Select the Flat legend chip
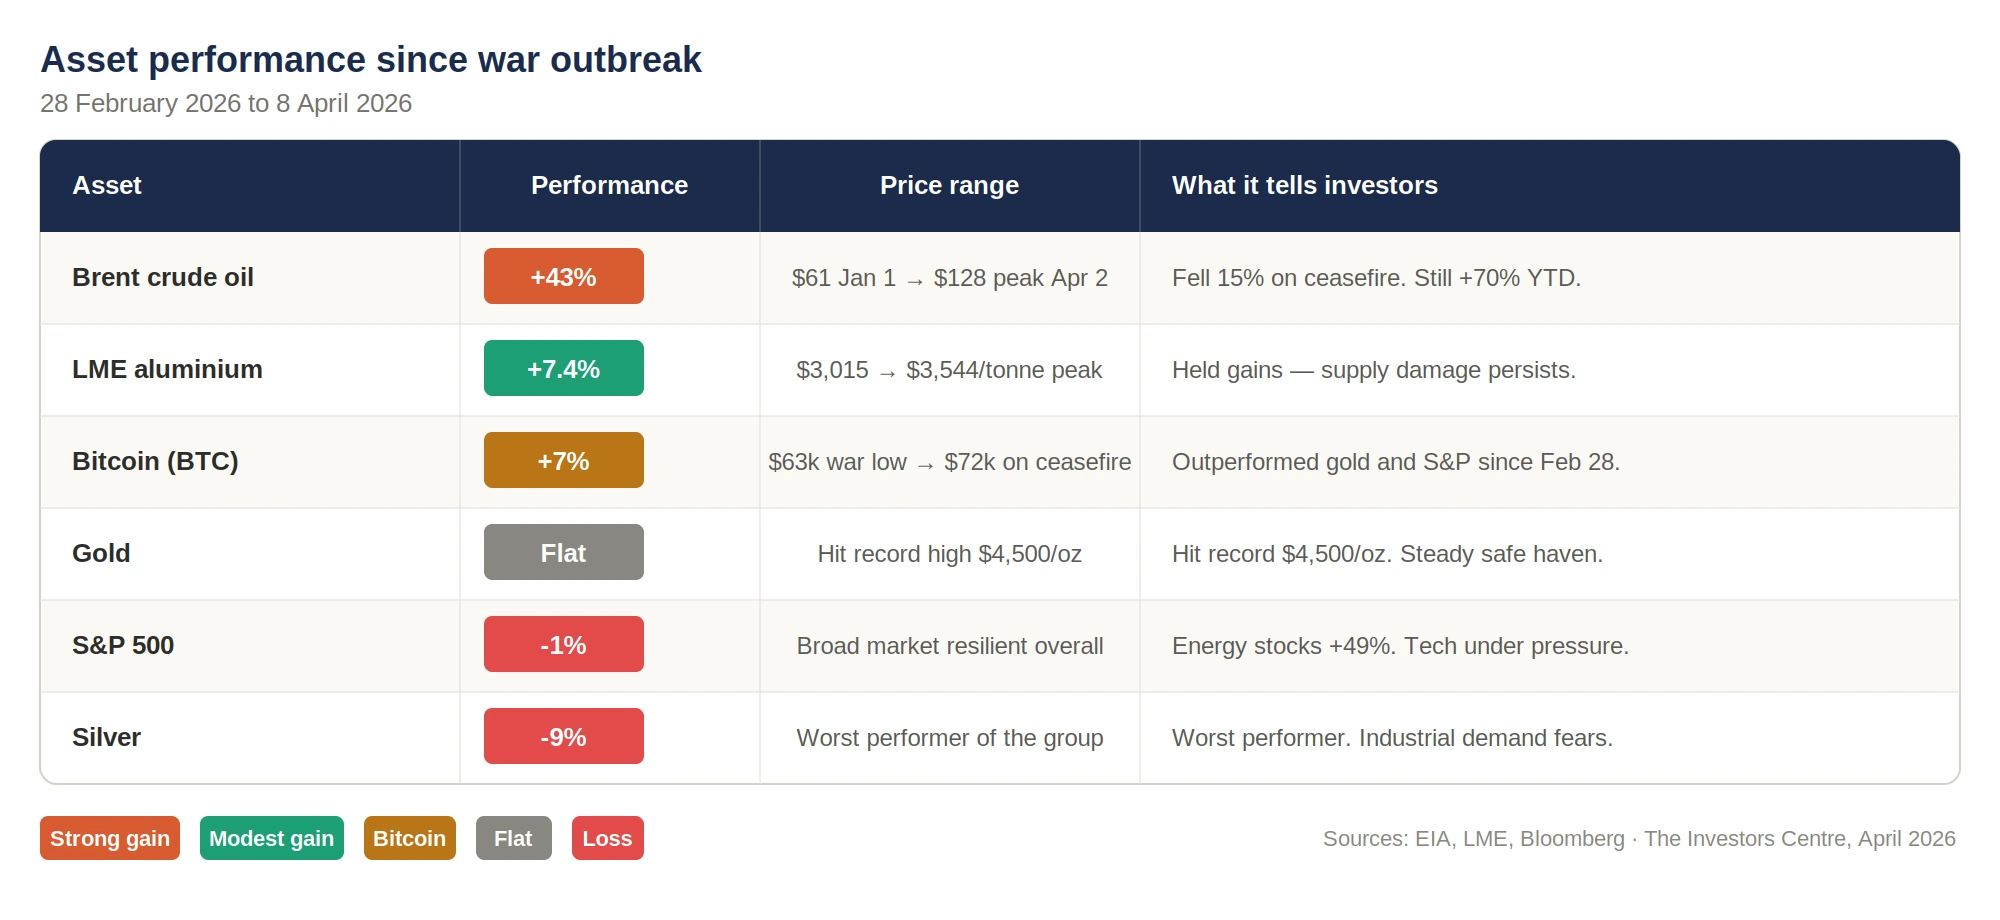 (x=513, y=838)
